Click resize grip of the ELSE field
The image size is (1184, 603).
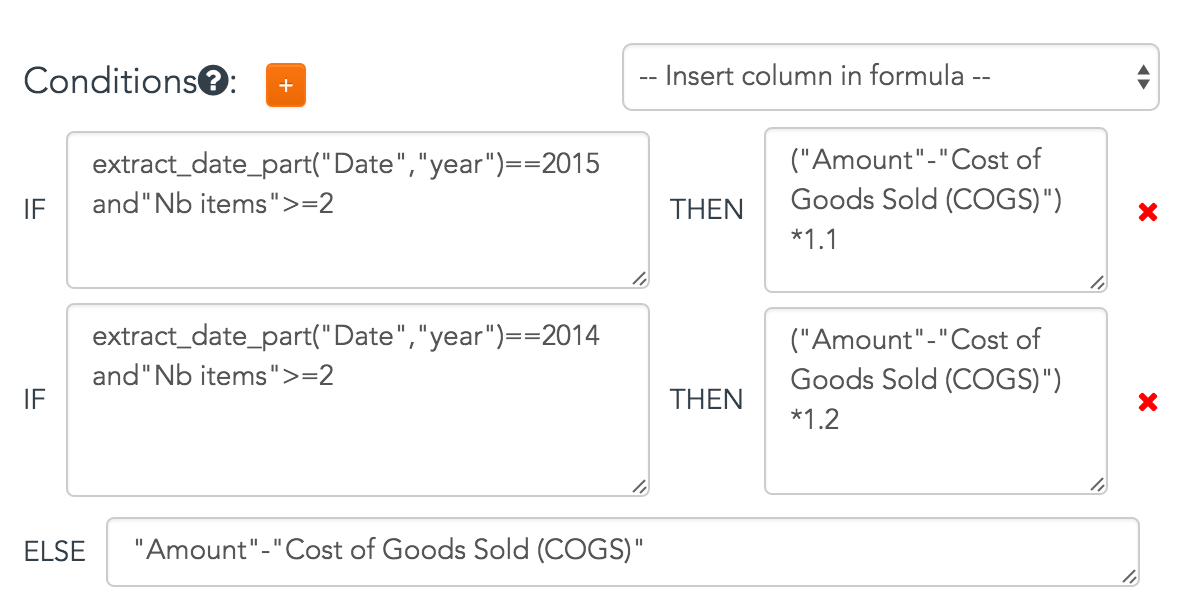(x=1128, y=577)
